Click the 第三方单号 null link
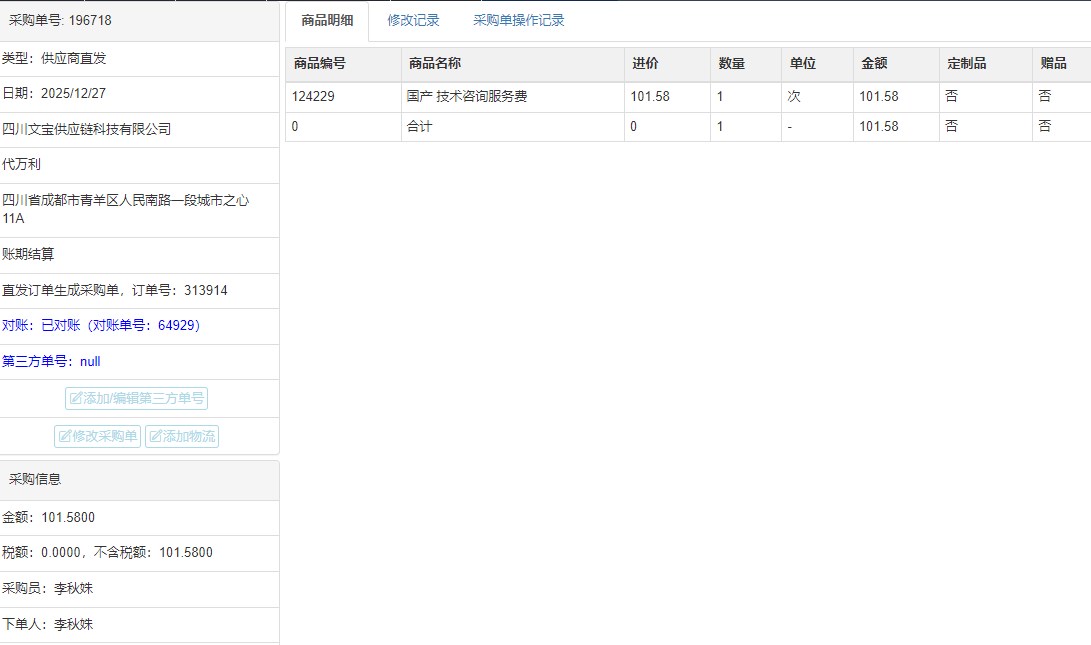 (51, 362)
